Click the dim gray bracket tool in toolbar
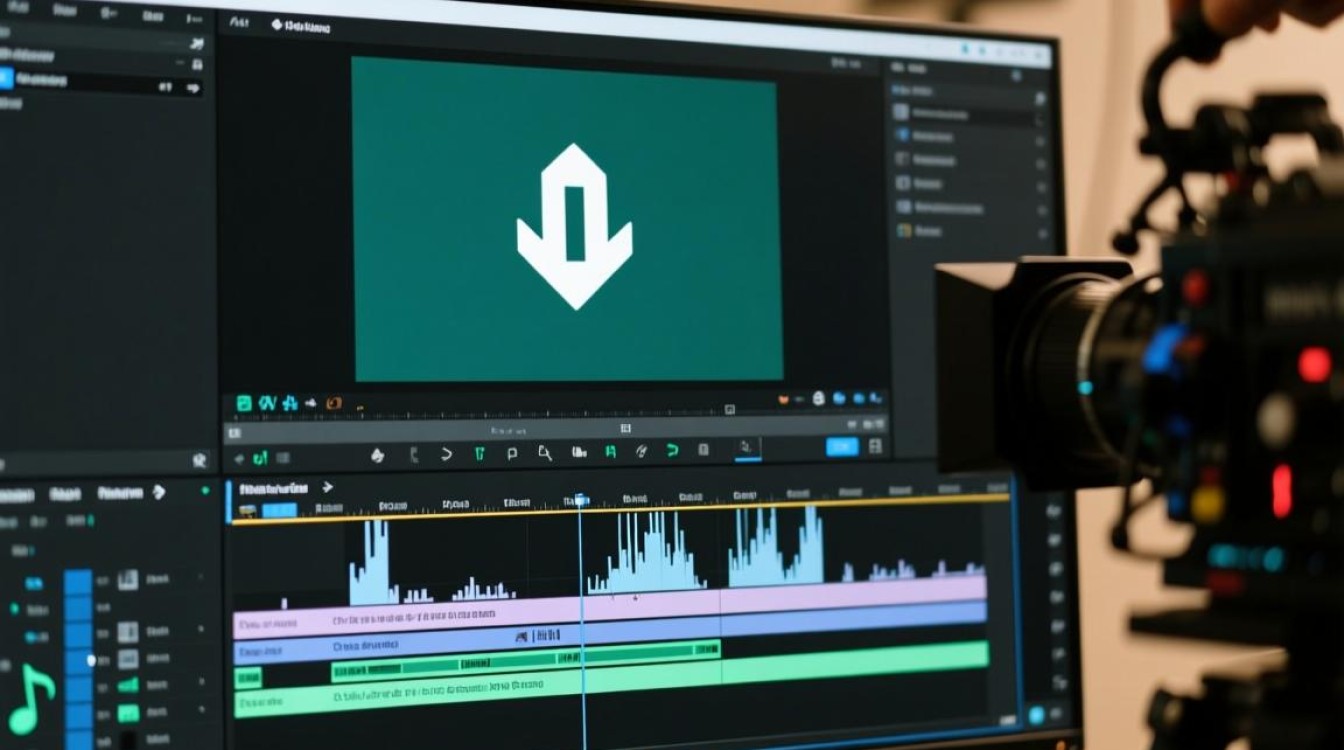1344x750 pixels. (x=413, y=455)
